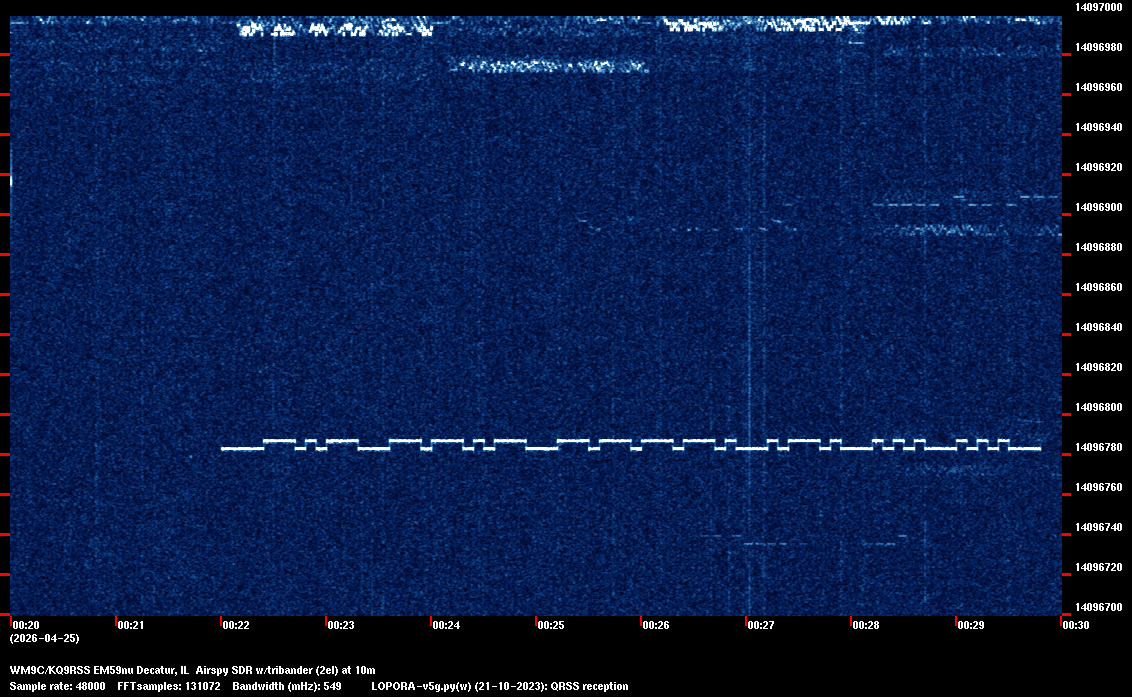
Task: Click the 14096840 frequency label
Action: click(1099, 327)
